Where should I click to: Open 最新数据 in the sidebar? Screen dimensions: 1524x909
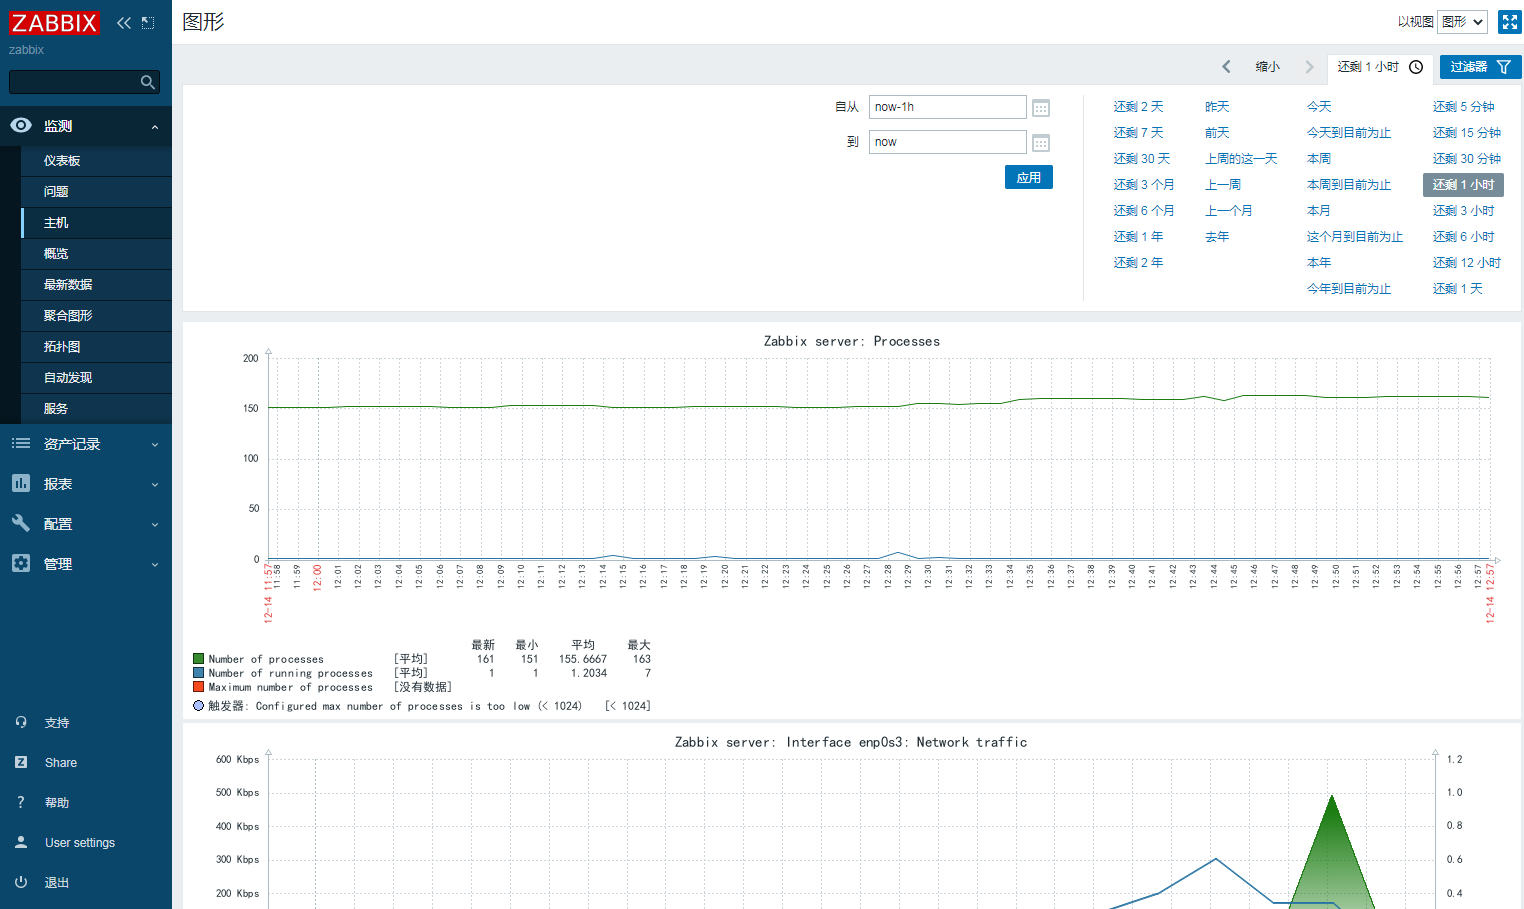[x=96, y=285]
